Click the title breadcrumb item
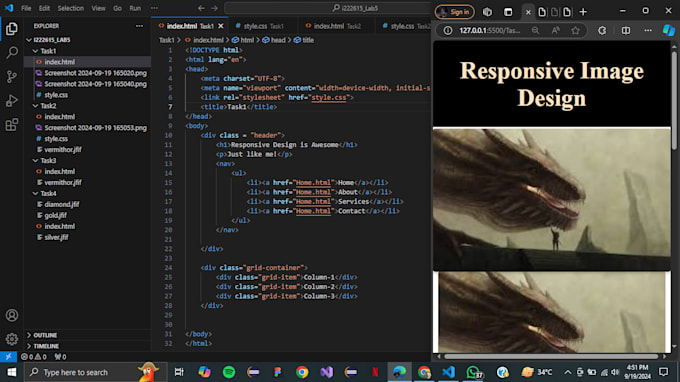The height and width of the screenshot is (382, 680). [304, 40]
